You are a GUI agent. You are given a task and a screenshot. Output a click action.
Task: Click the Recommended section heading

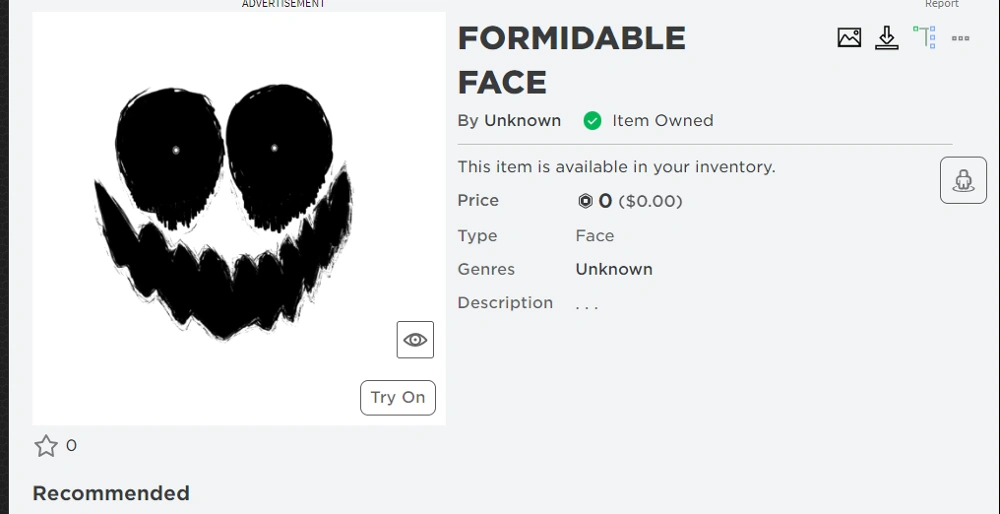pos(111,493)
